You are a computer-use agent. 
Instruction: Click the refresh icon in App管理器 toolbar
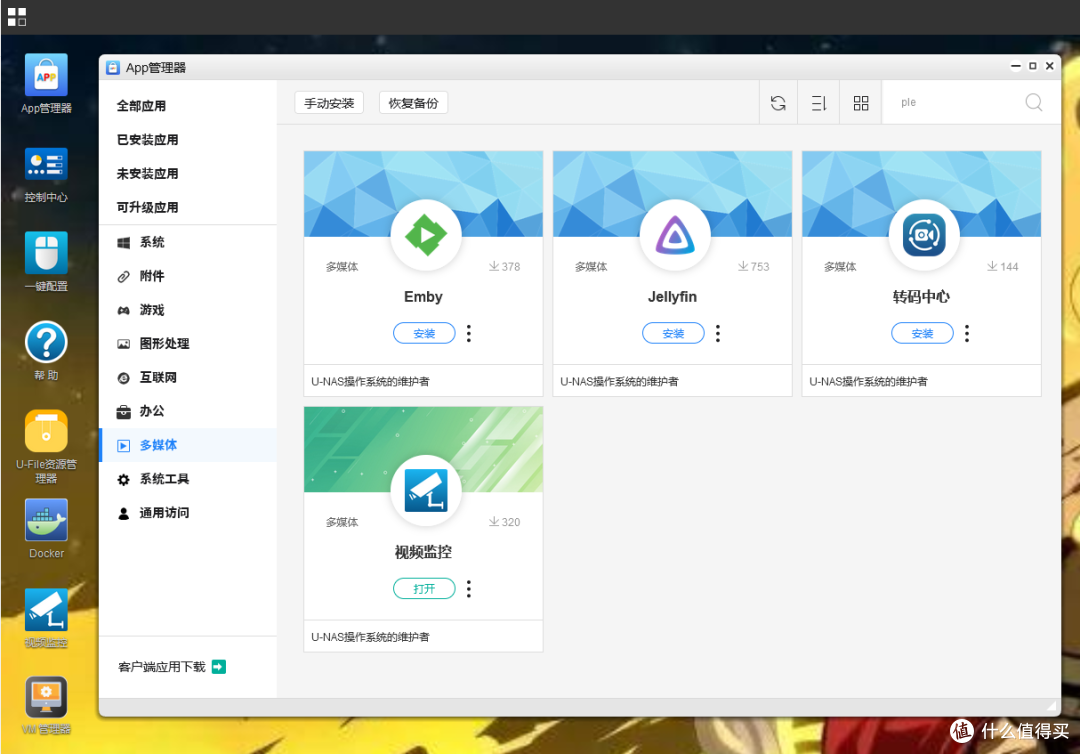coord(778,102)
